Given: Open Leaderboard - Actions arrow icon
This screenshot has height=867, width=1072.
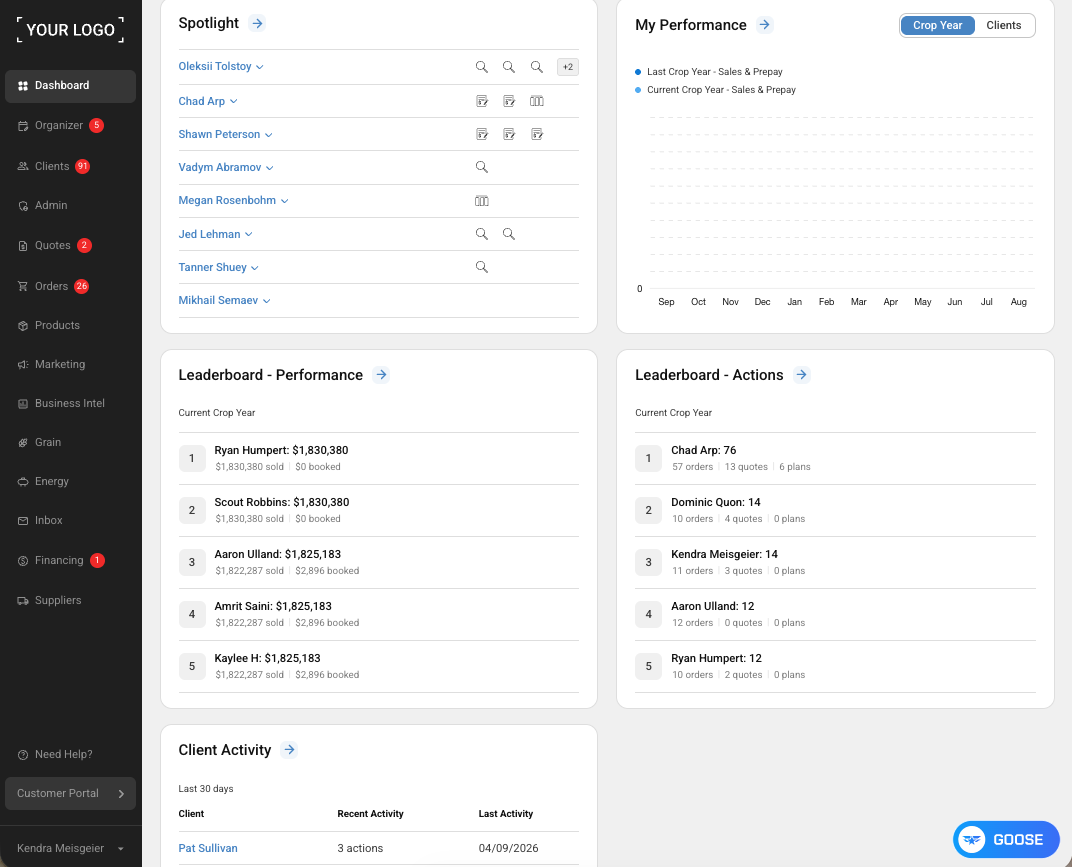Looking at the screenshot, I should click(801, 375).
